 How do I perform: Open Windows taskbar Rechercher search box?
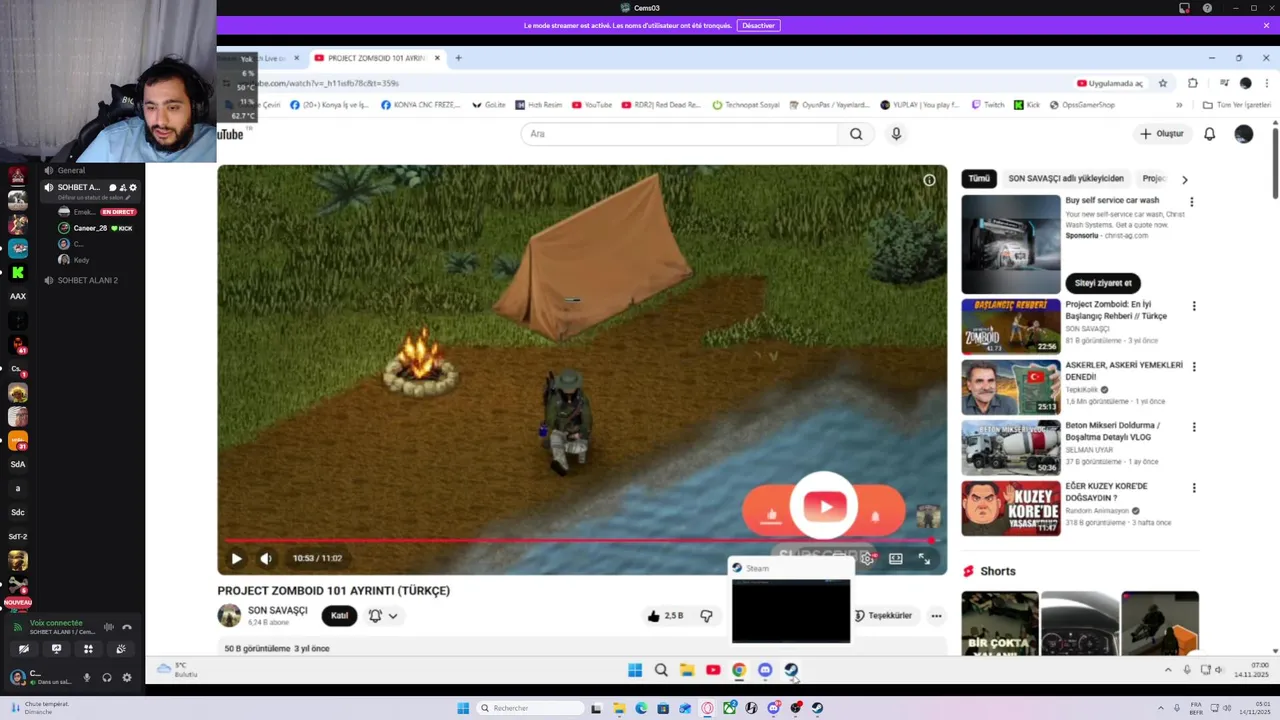tap(530, 708)
